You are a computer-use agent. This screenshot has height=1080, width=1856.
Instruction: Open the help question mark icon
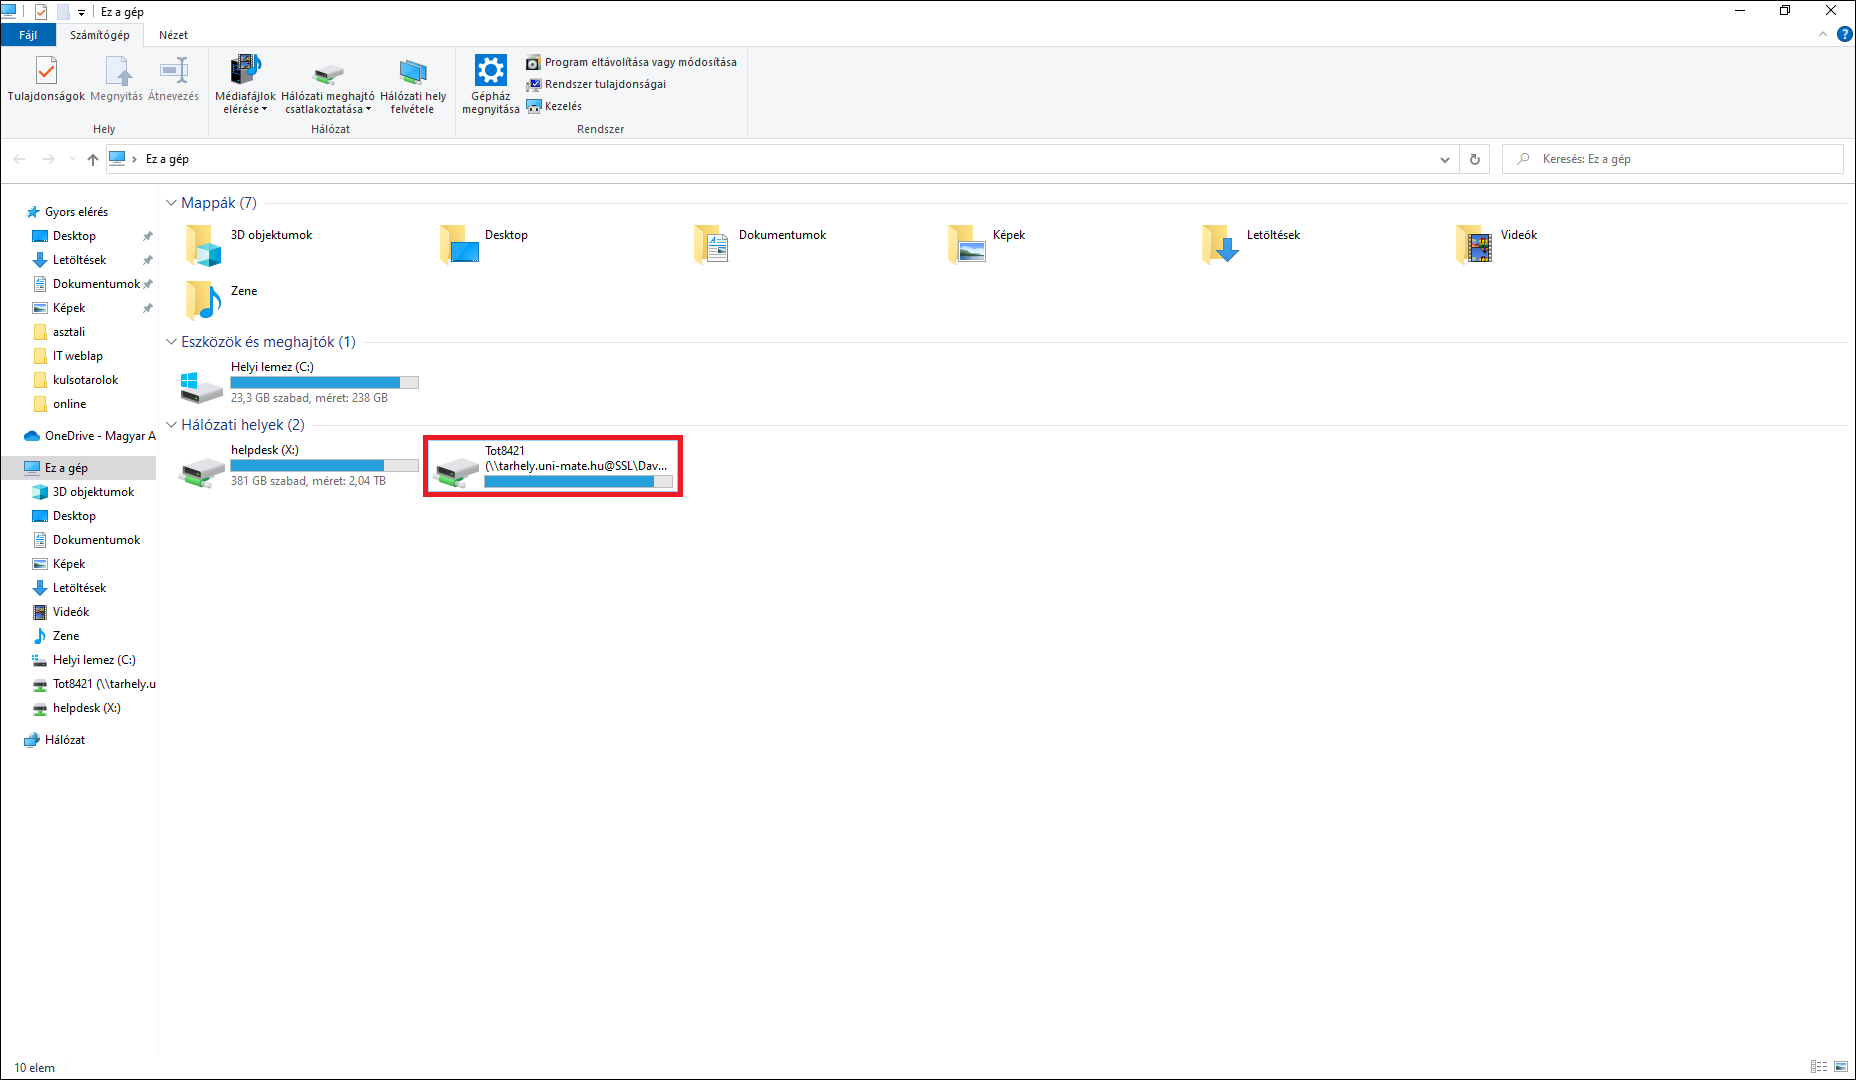click(x=1844, y=34)
